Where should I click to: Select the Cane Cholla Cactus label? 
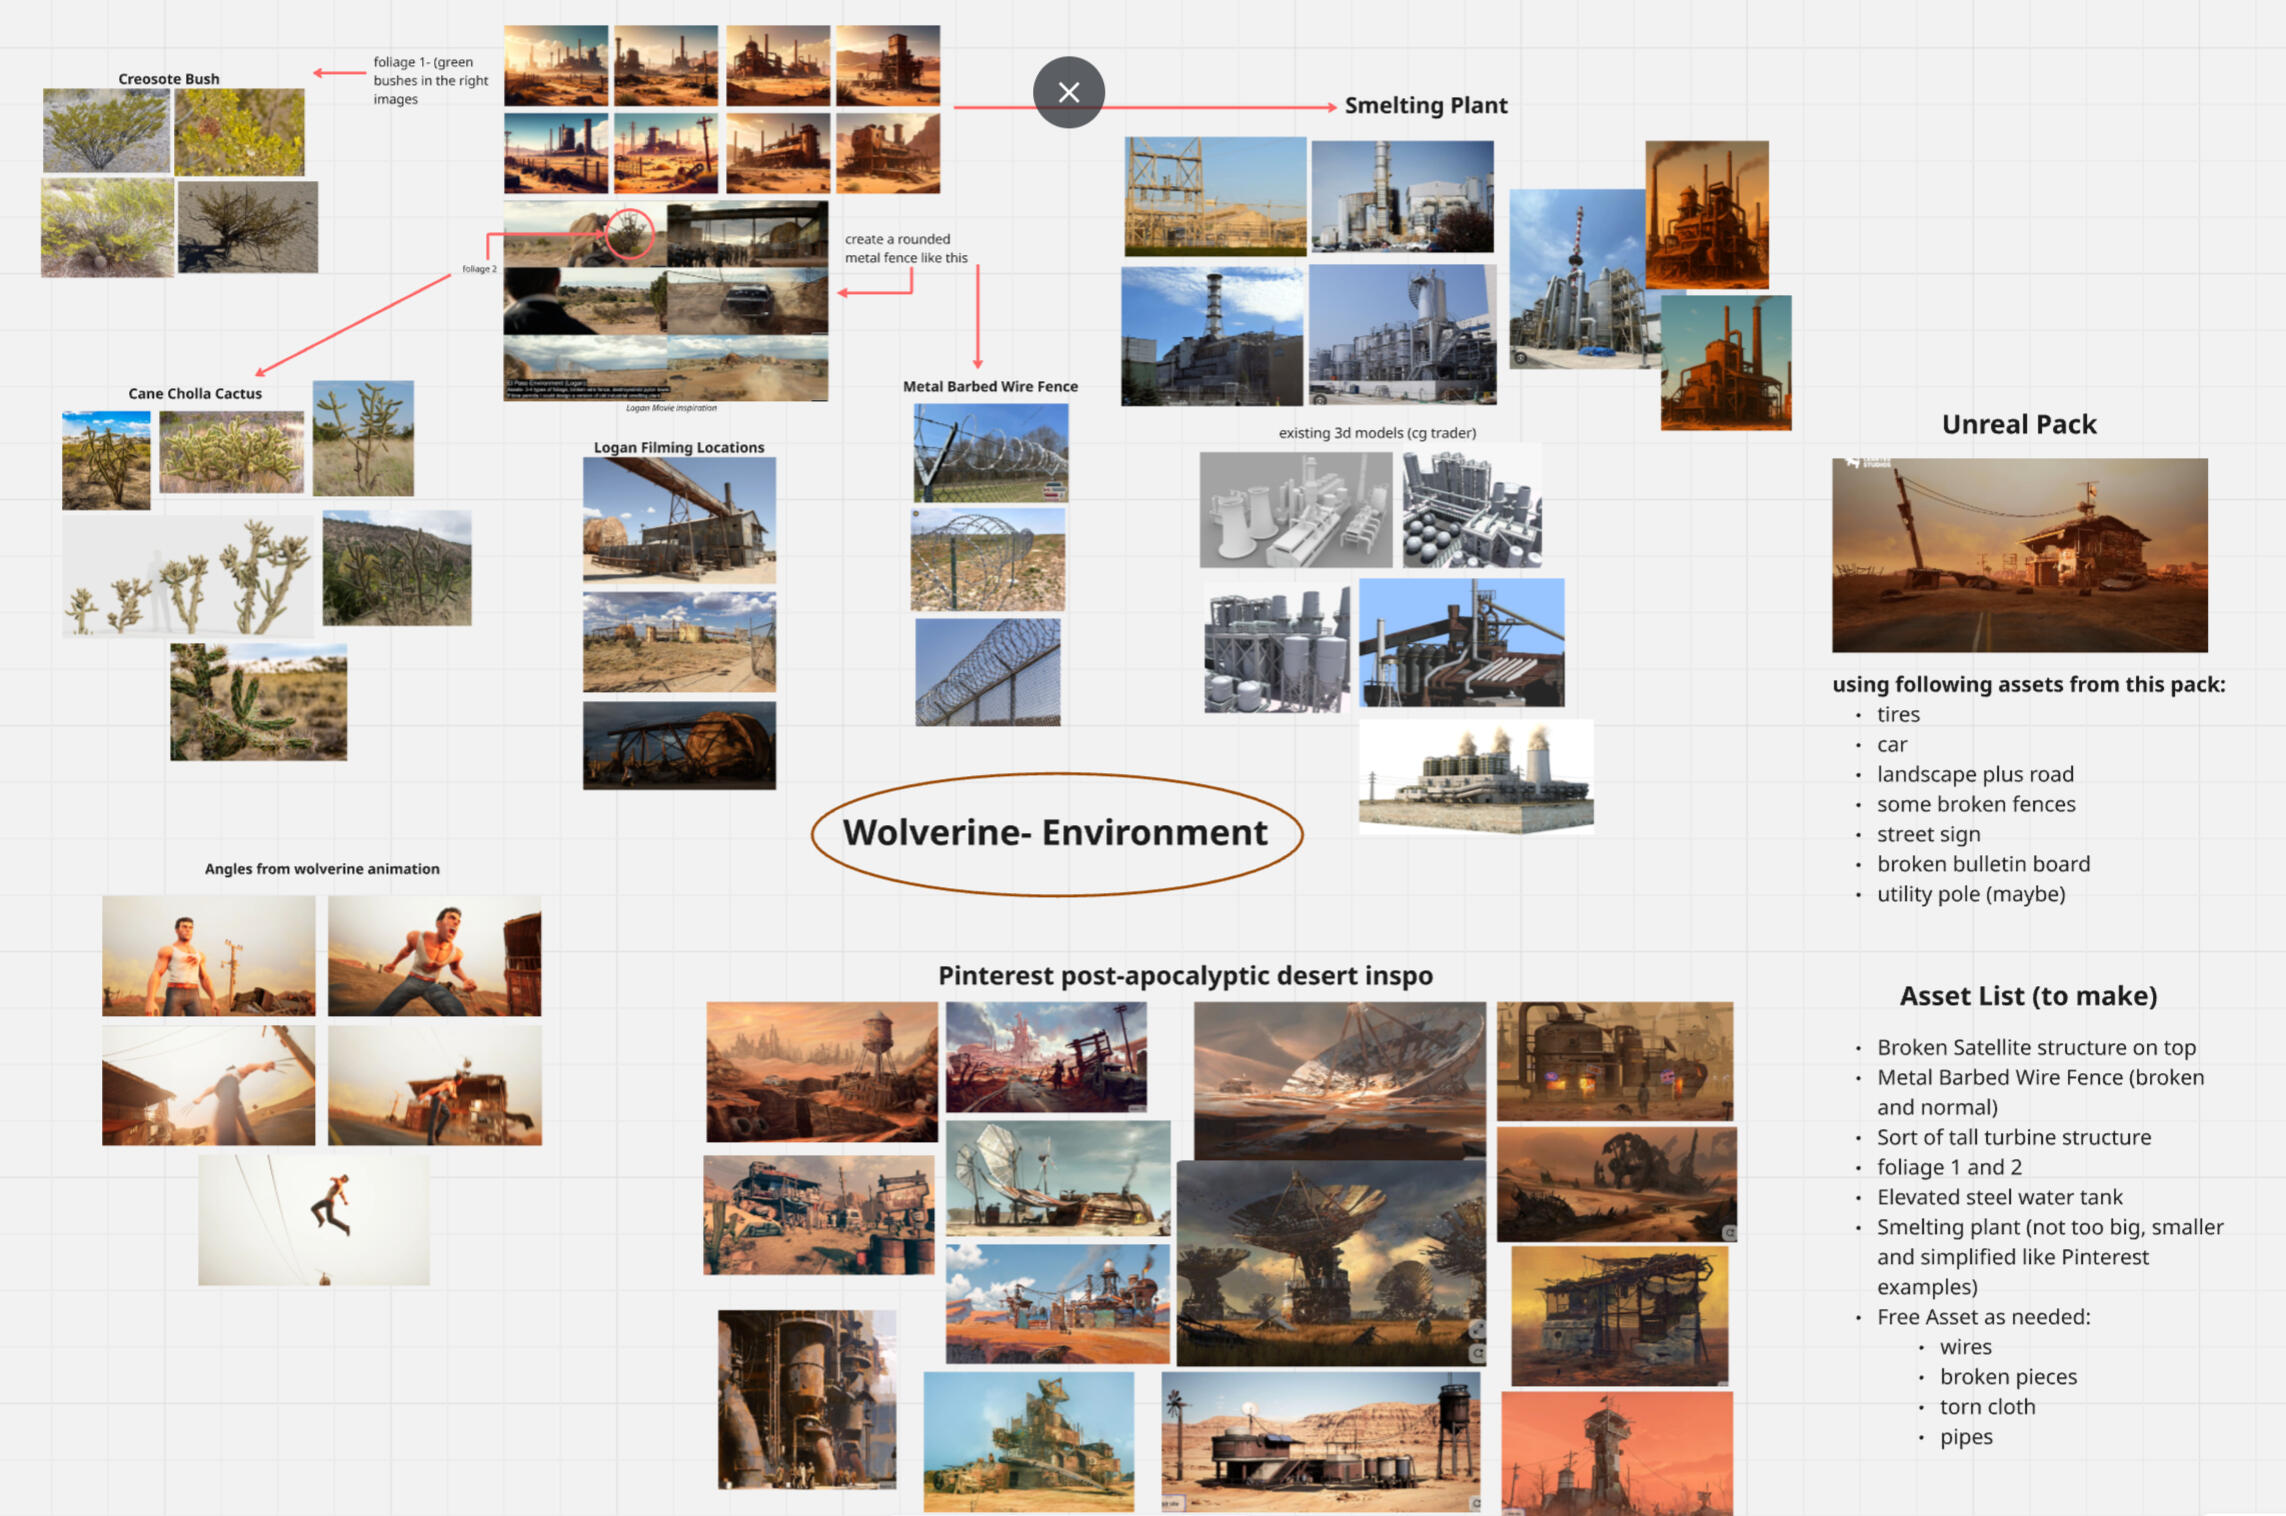point(195,393)
